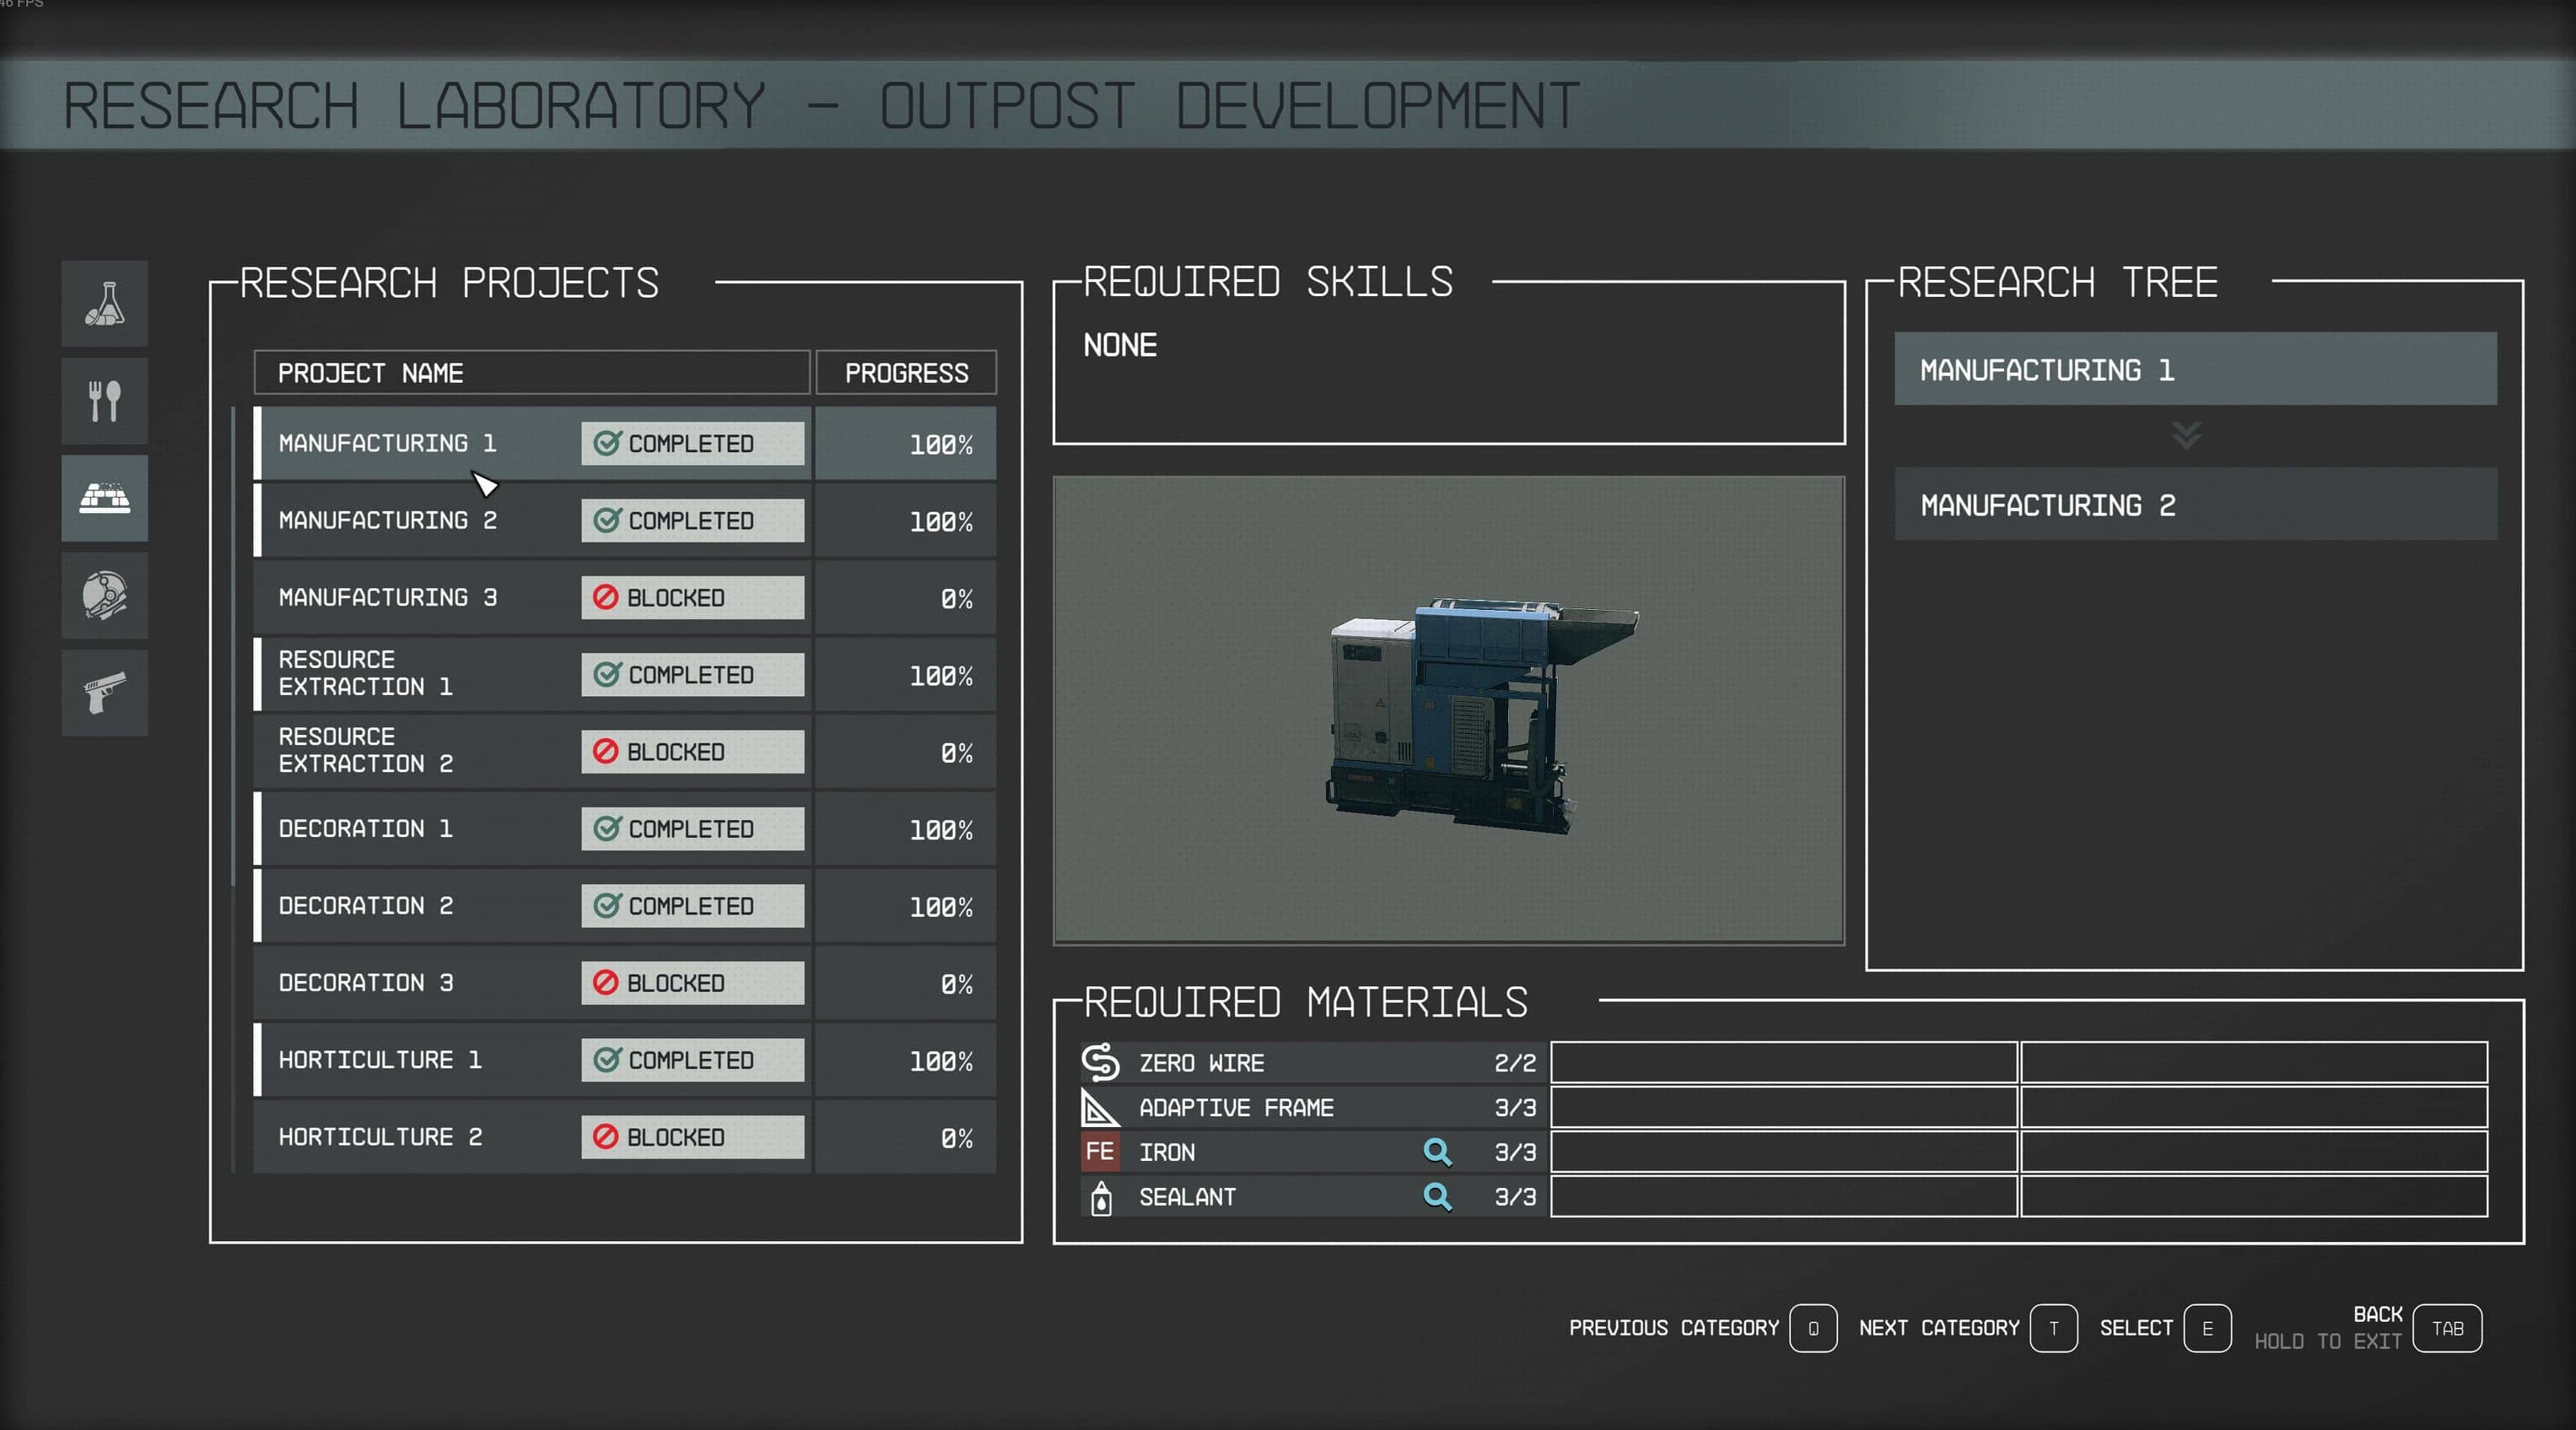This screenshot has width=2576, height=1430.
Task: Open the Weaponry pistol category icon
Action: (x=104, y=692)
